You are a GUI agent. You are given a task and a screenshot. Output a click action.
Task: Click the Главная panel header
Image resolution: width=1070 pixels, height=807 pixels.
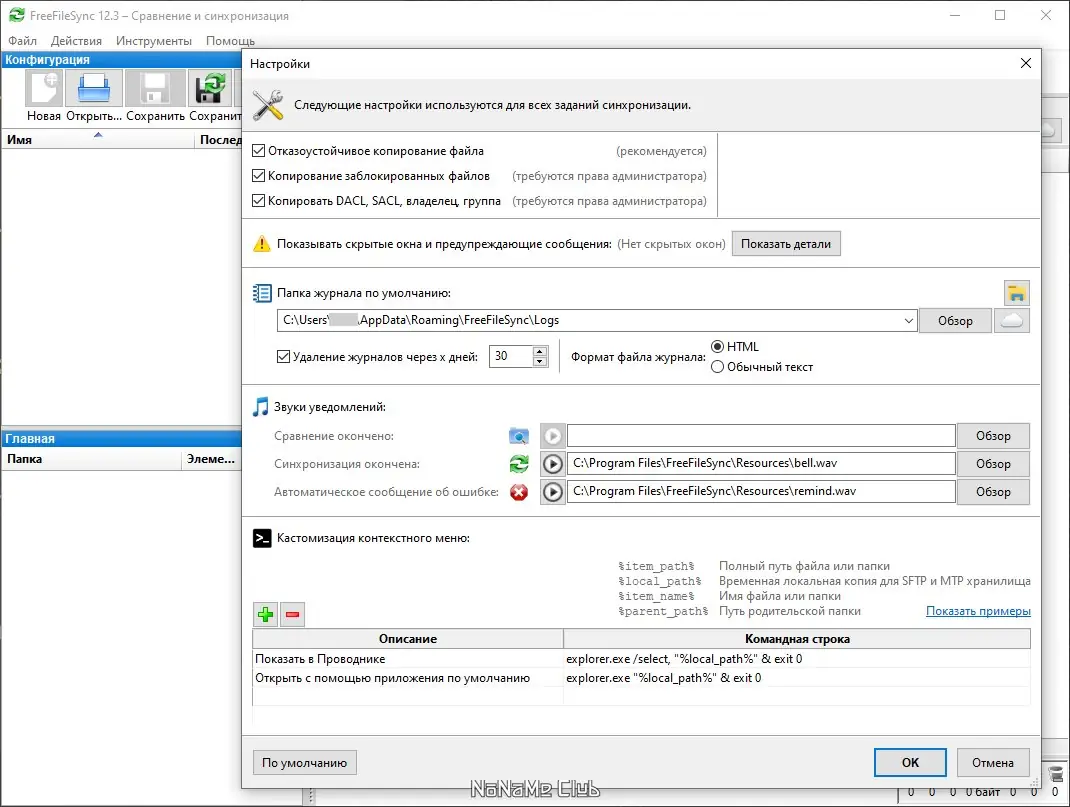point(121,439)
